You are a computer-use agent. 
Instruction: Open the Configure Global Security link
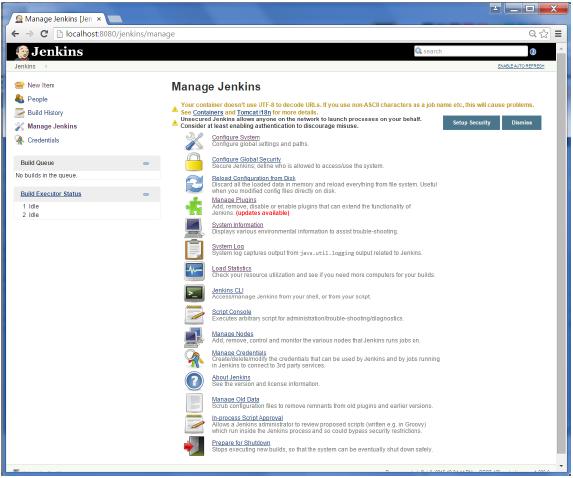click(246, 159)
